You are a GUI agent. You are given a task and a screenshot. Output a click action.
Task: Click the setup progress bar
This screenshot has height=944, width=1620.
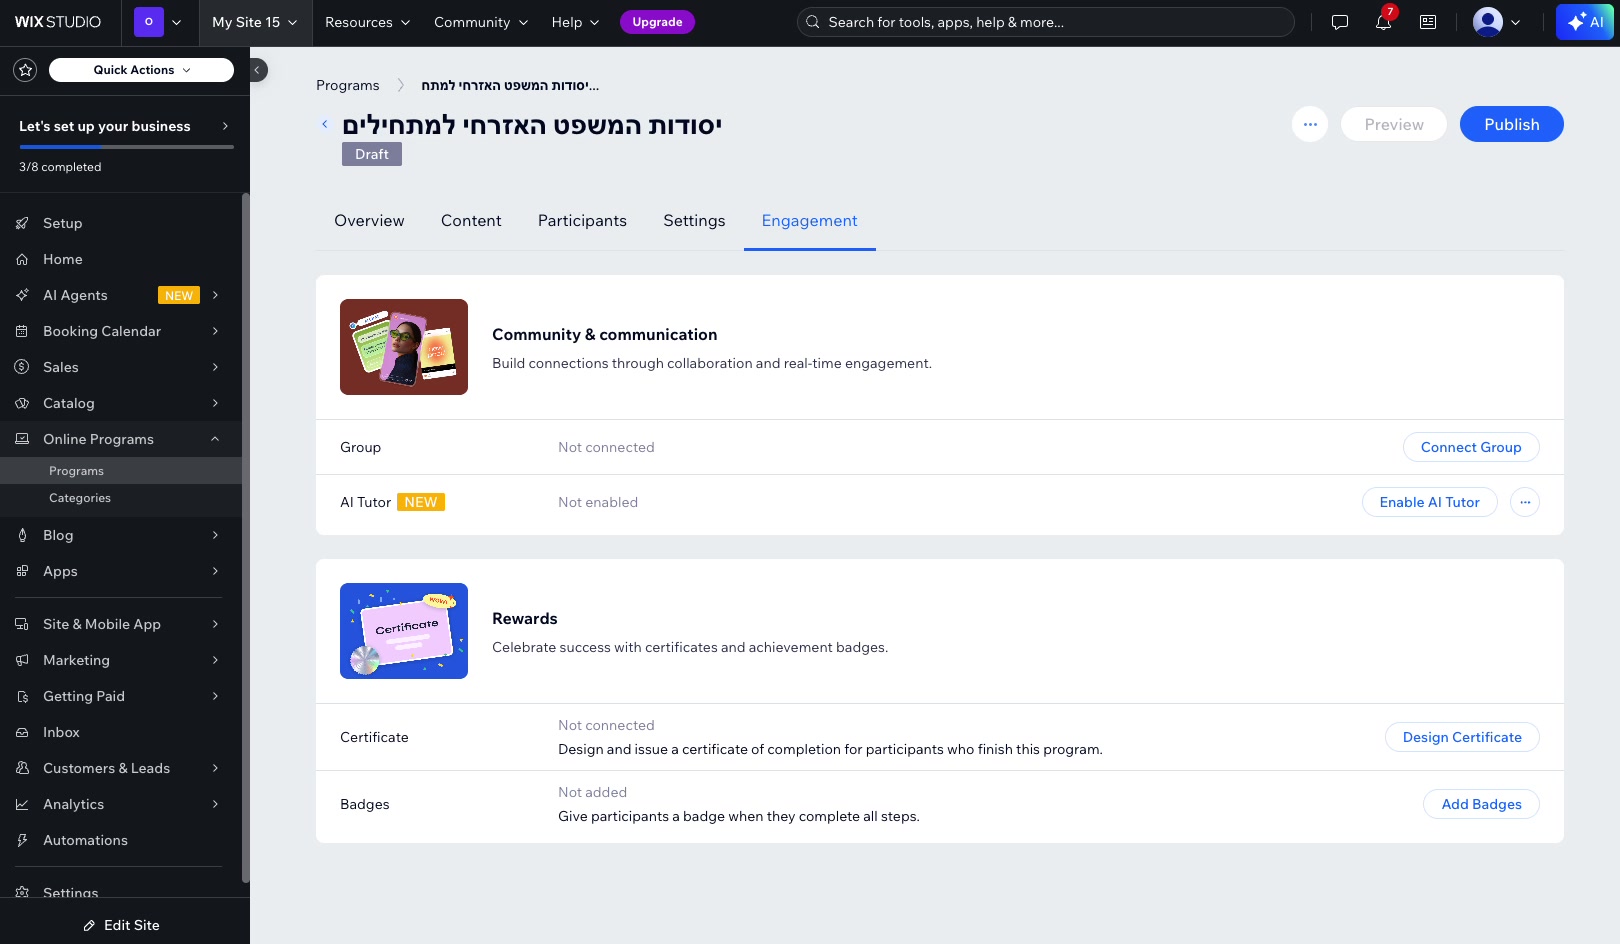[x=126, y=147]
